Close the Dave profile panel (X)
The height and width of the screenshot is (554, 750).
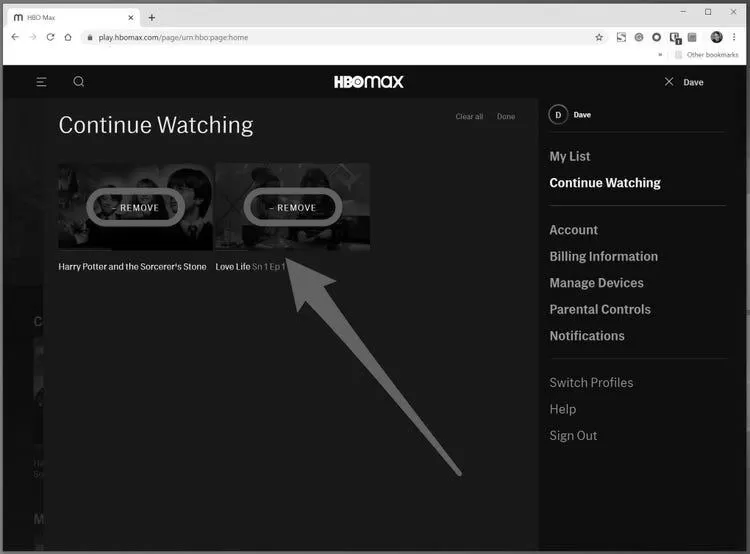(669, 82)
